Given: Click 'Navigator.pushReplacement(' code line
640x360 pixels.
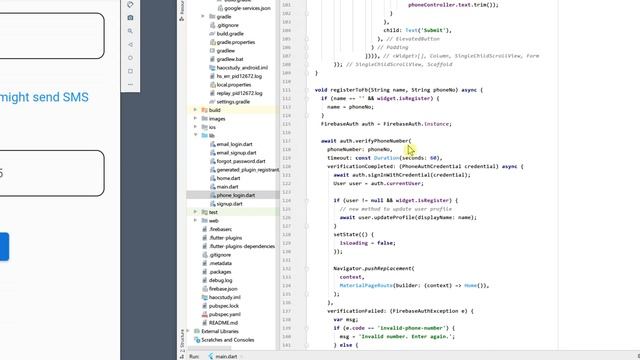Looking at the screenshot, I should tap(374, 269).
